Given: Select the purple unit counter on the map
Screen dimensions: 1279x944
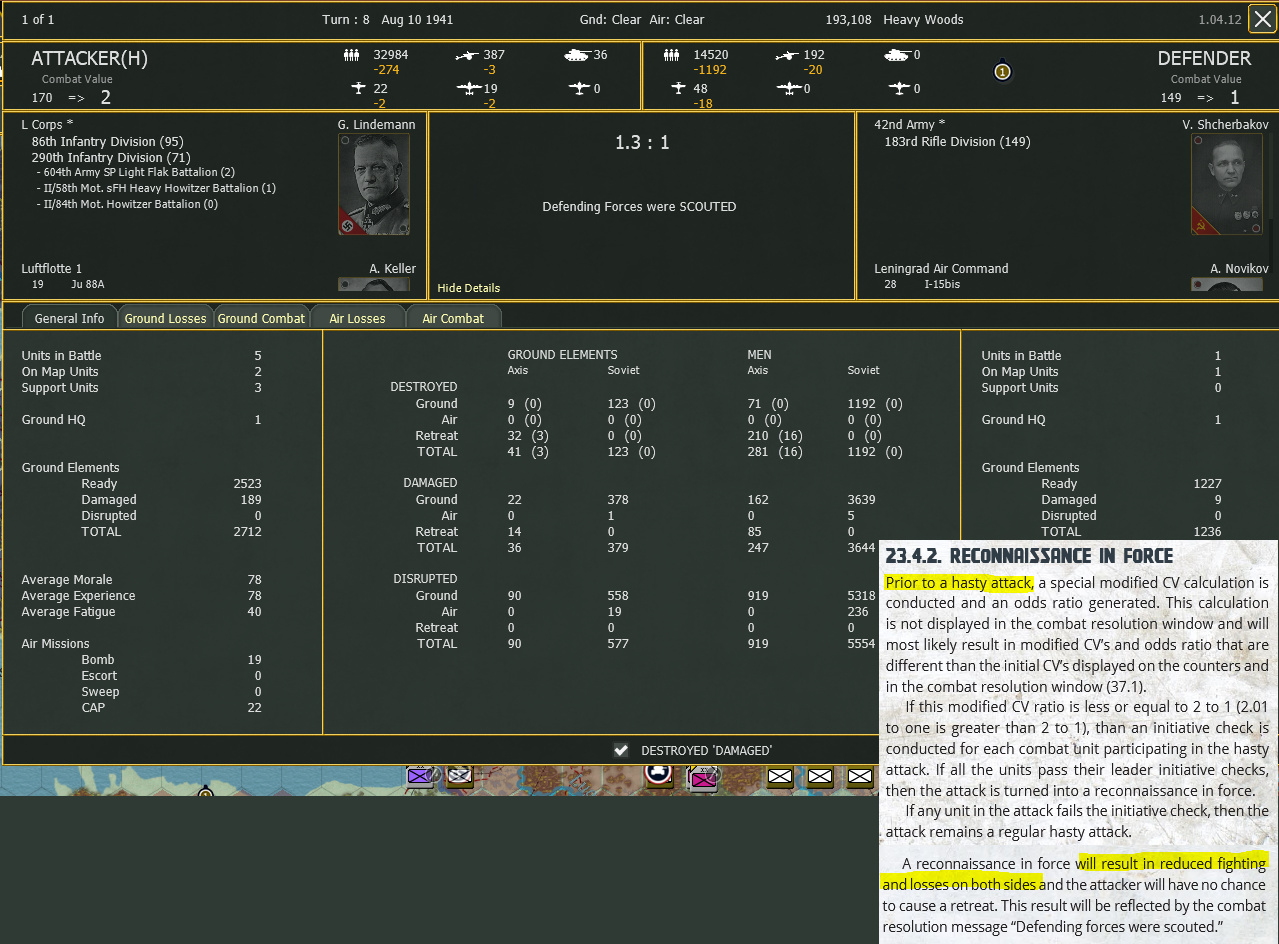Looking at the screenshot, I should (x=420, y=777).
